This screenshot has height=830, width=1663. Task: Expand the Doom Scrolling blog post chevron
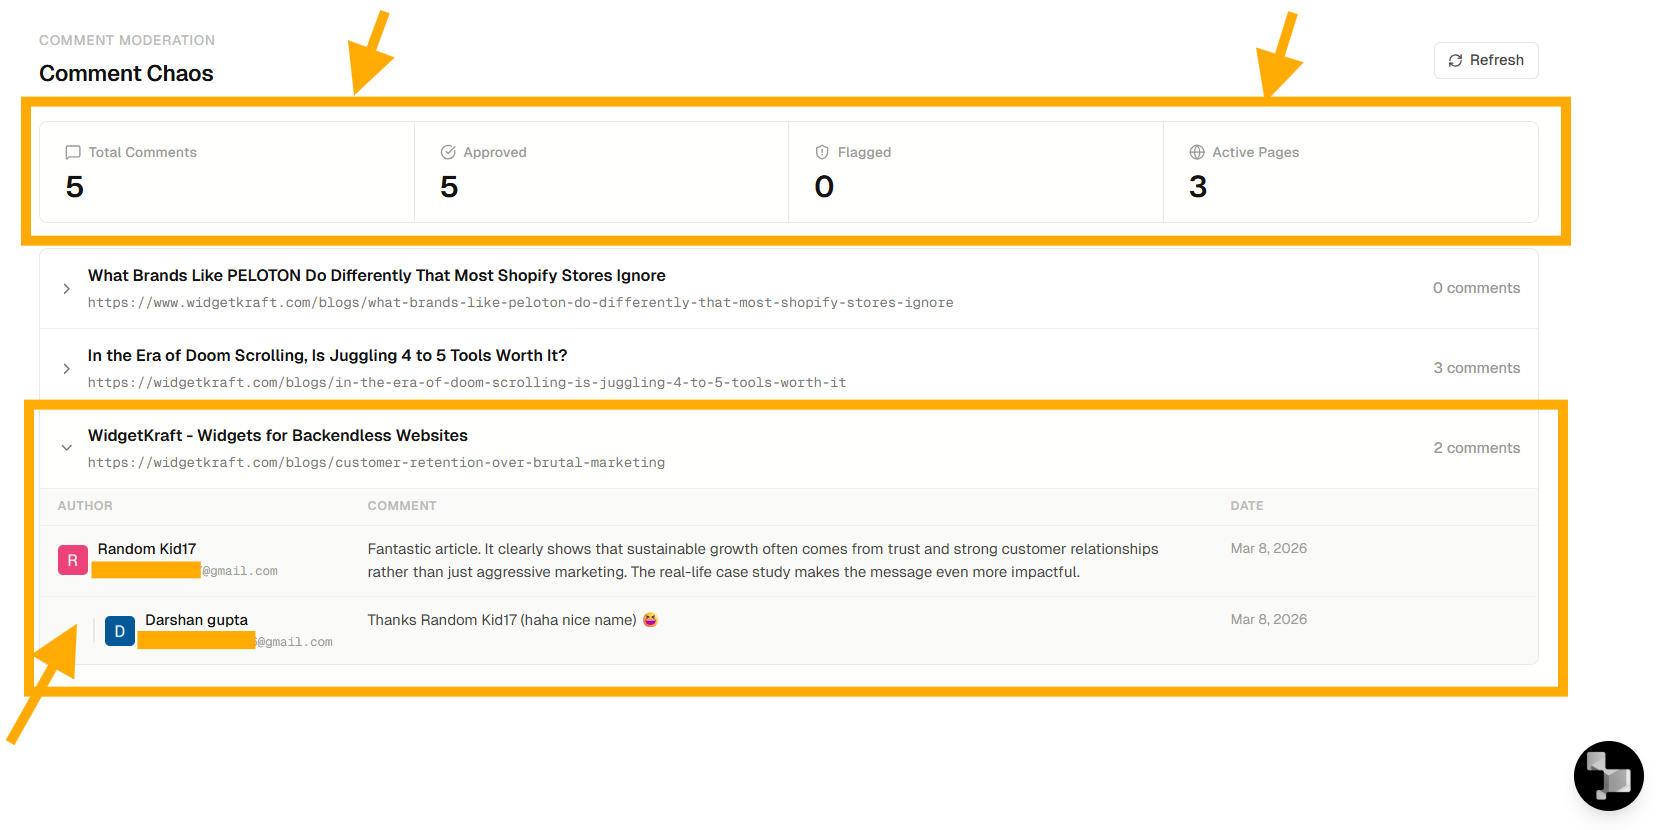(66, 369)
